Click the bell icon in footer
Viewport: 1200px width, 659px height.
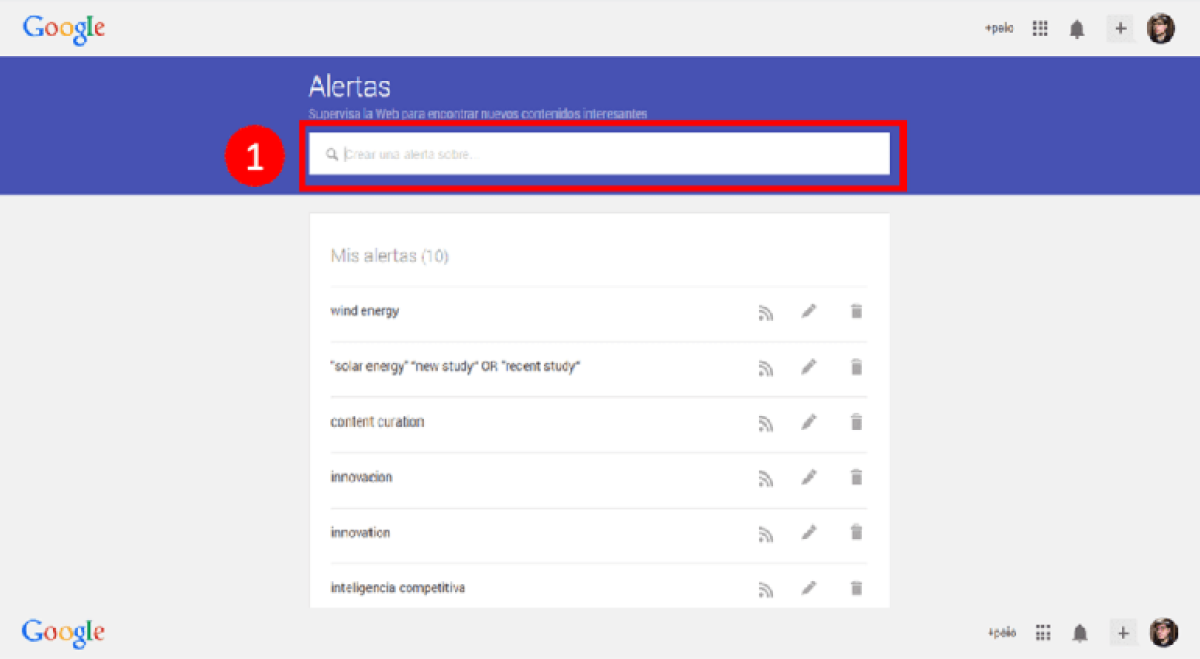[x=1080, y=632]
